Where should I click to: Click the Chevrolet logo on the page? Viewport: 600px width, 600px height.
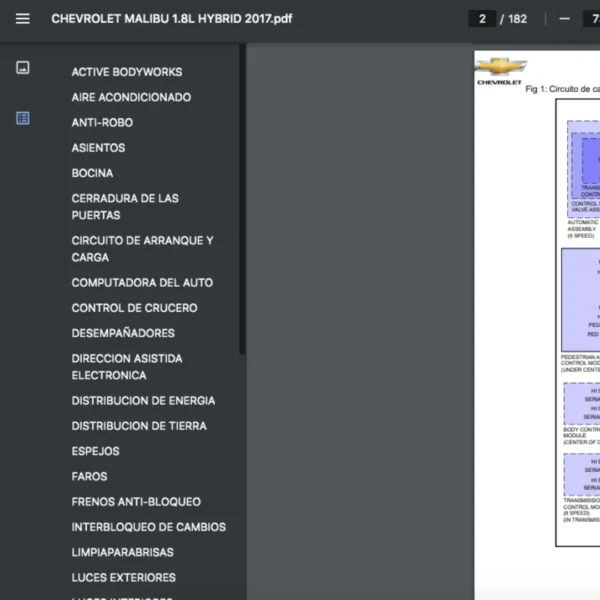500,68
